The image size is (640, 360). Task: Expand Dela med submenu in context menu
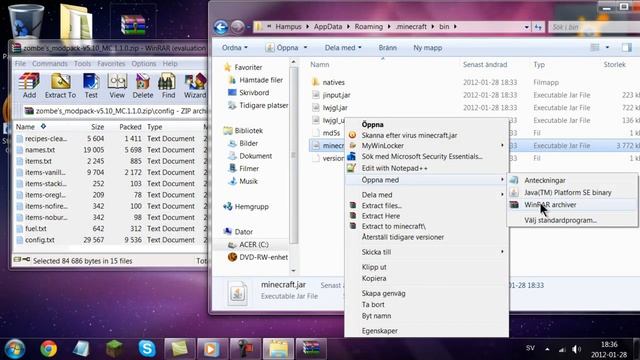502,195
